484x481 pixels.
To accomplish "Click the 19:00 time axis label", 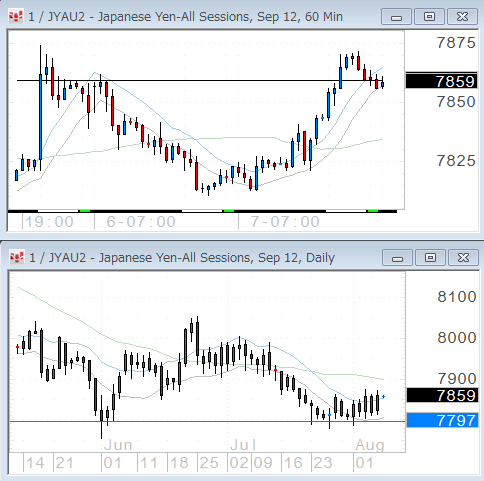I will point(49,222).
